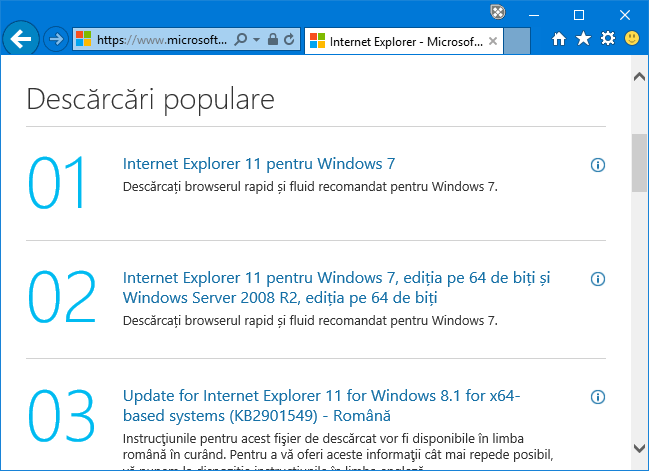This screenshot has width=649, height=471.
Task: Open the address bar autocomplete dropdown arrow
Action: tap(257, 40)
